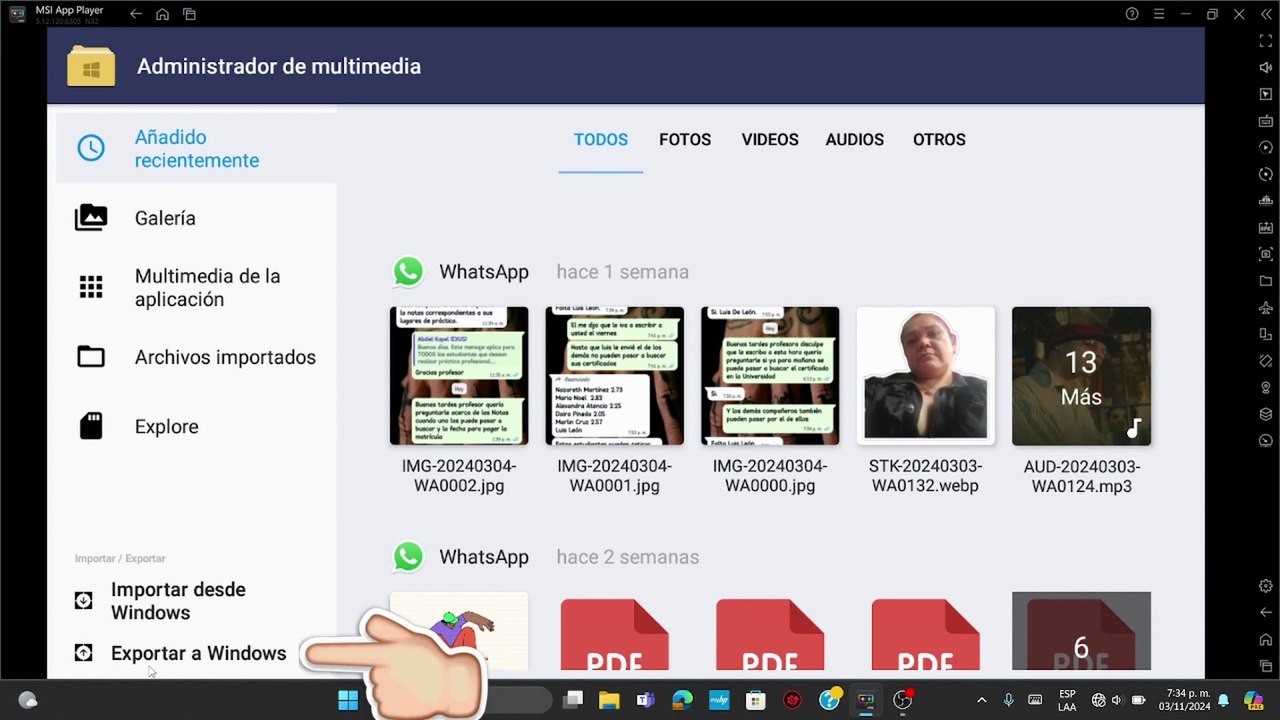
Task: Open Microsoft Store from the taskbar
Action: coord(756,700)
